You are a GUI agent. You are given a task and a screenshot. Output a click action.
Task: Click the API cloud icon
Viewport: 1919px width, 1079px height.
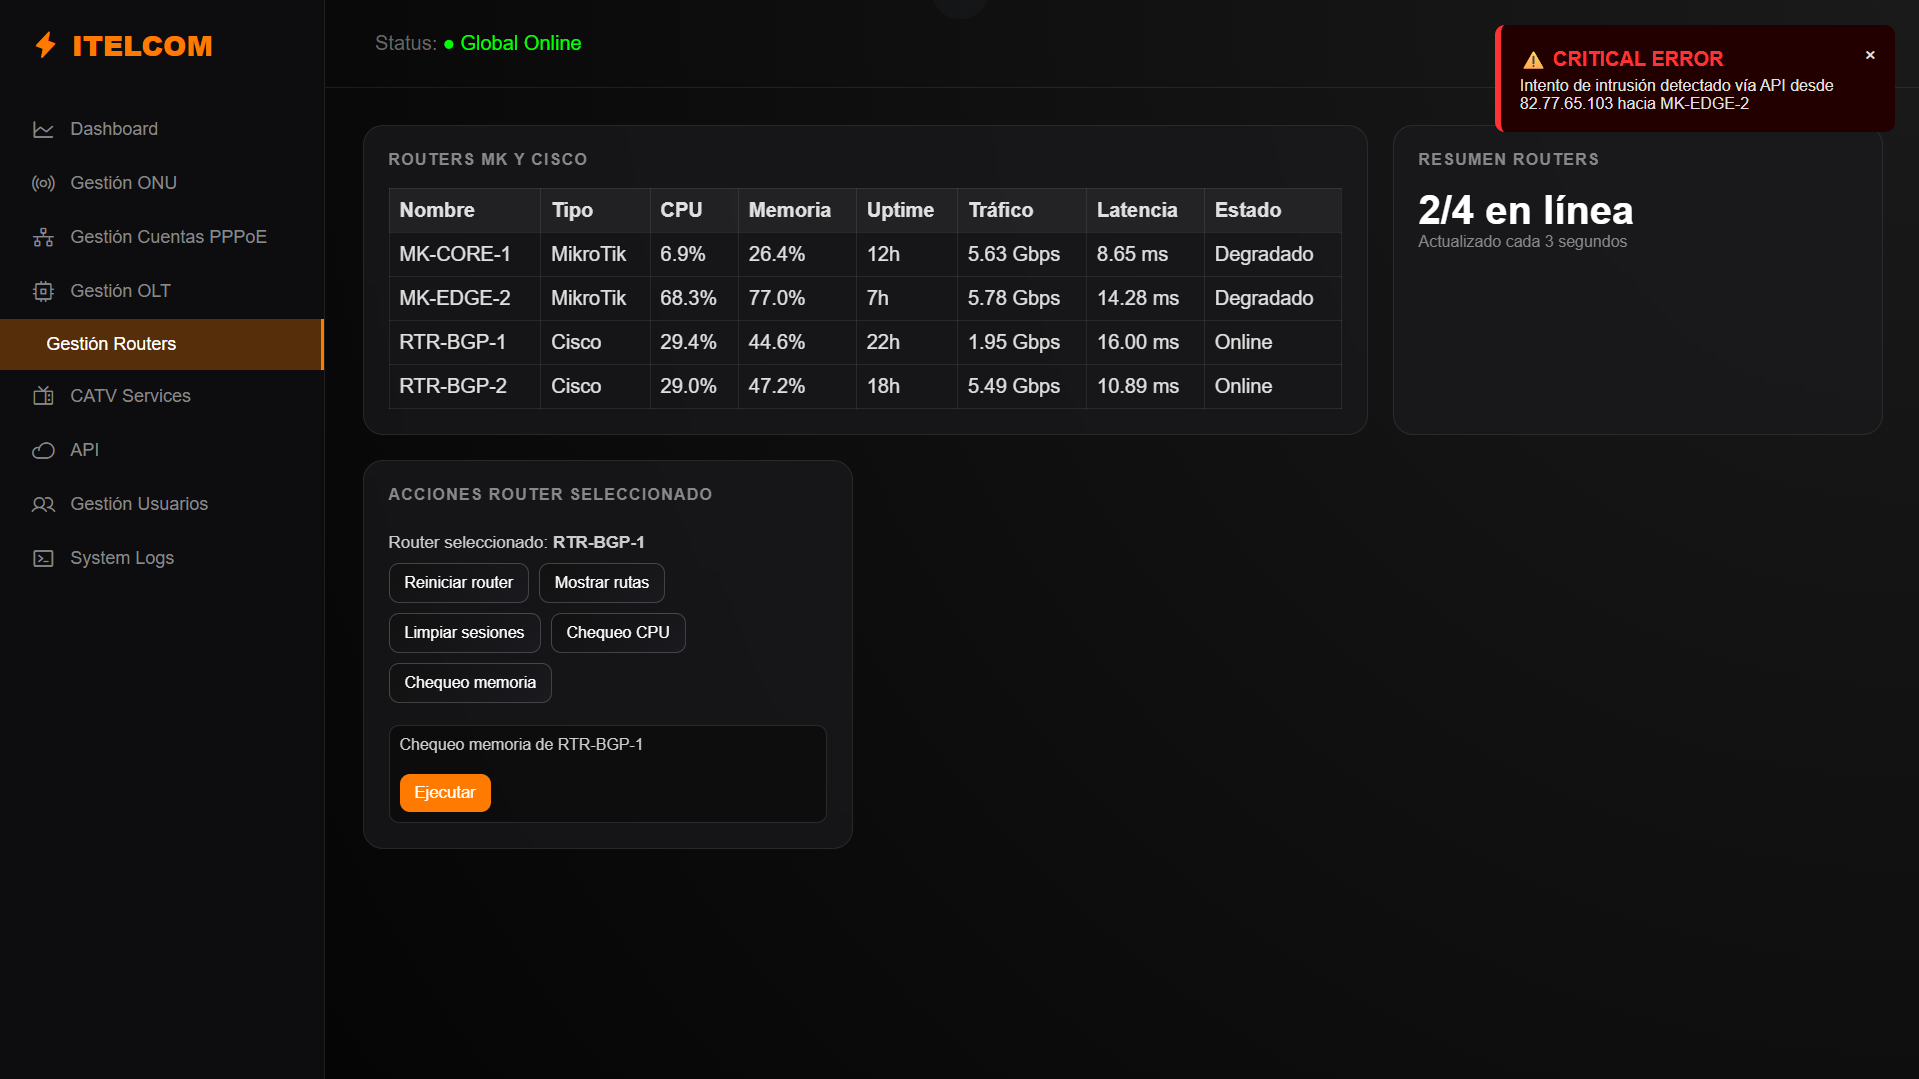[43, 450]
